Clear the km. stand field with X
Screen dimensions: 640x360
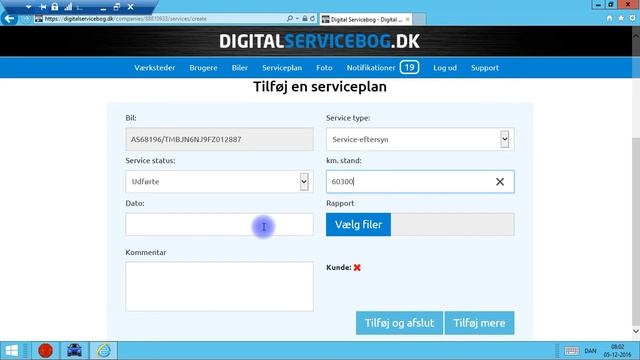(x=500, y=182)
